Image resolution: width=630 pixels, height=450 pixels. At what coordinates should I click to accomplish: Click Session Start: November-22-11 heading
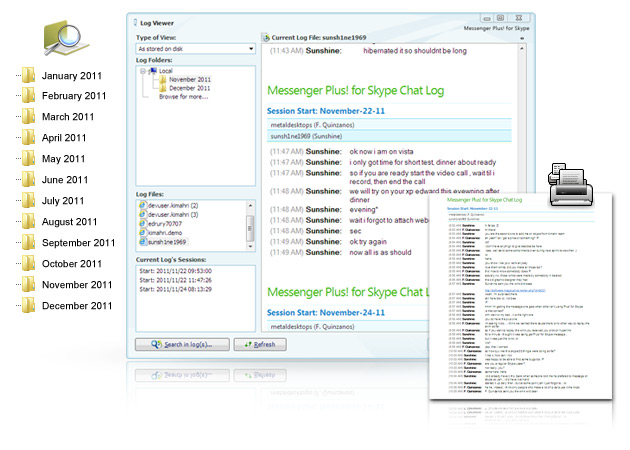point(326,111)
